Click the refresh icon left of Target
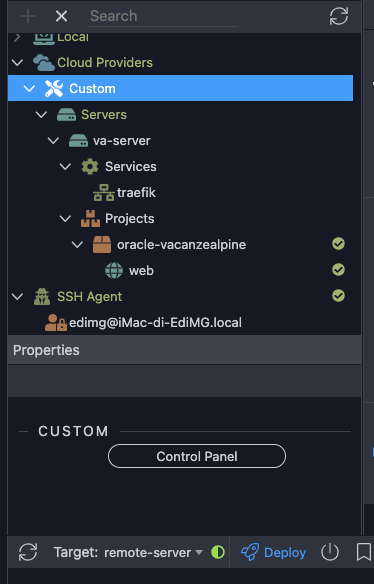 click(x=28, y=552)
